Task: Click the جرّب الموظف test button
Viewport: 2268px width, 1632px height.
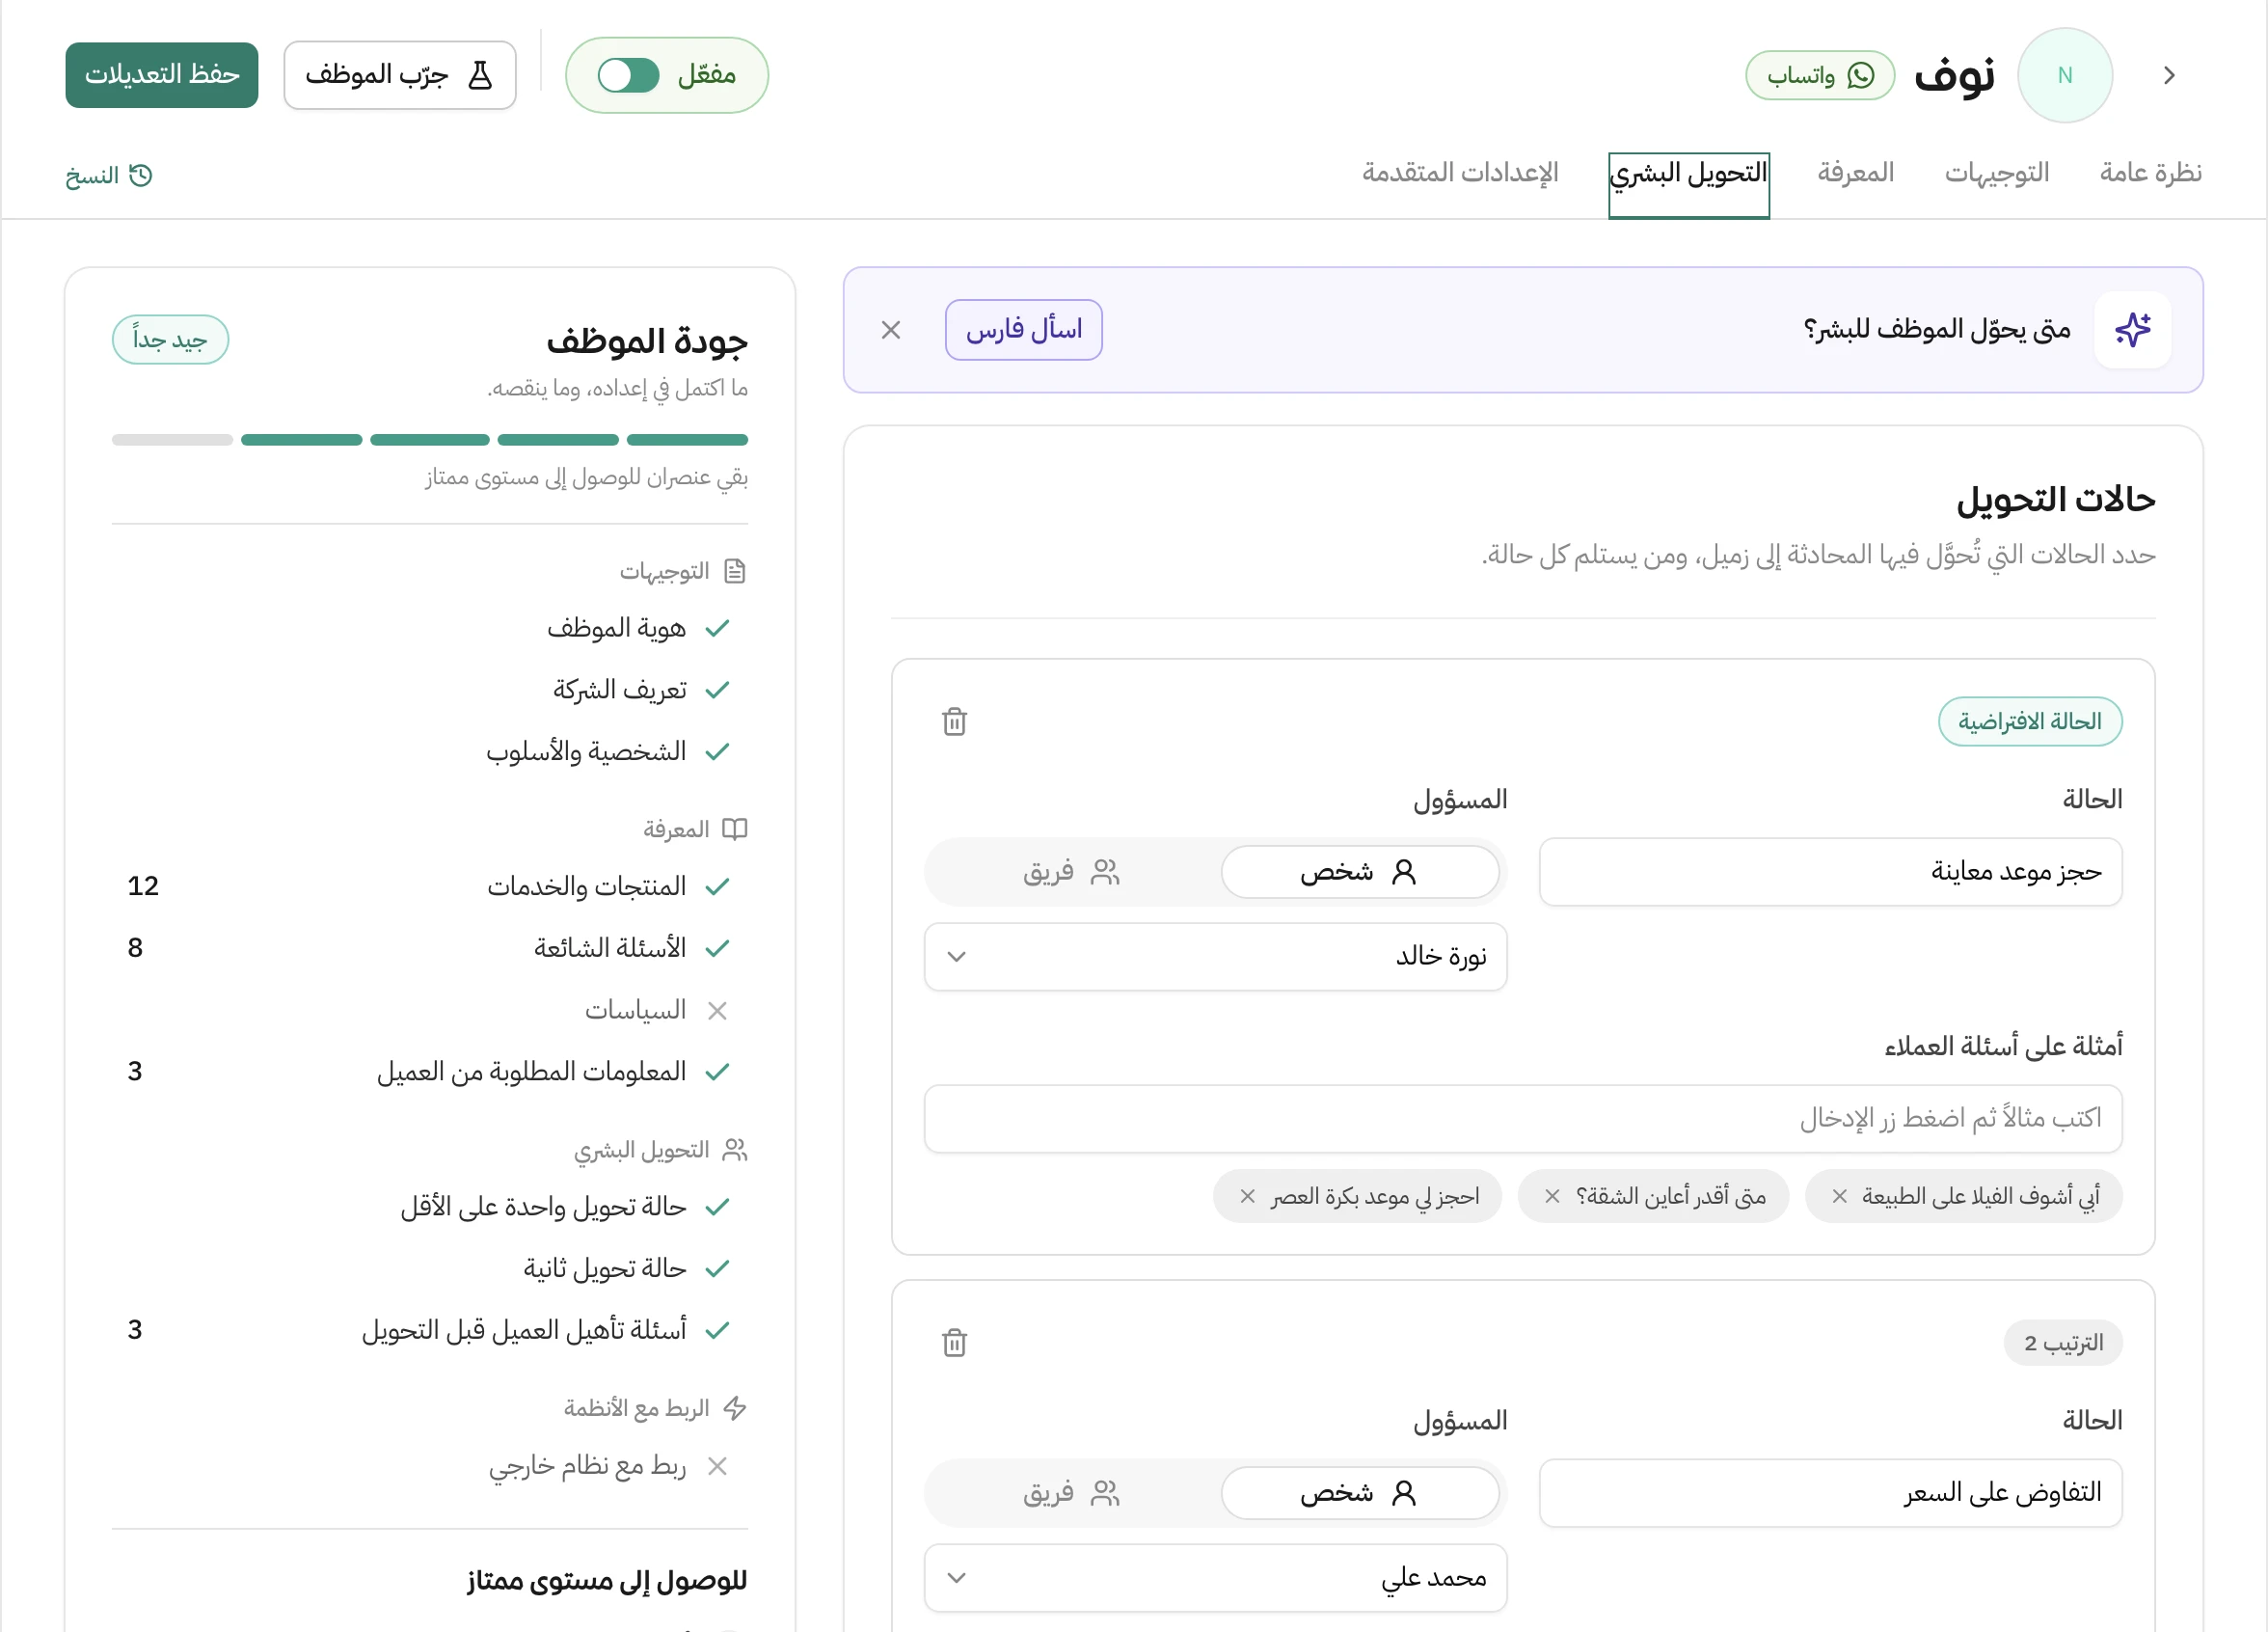Action: 400,75
